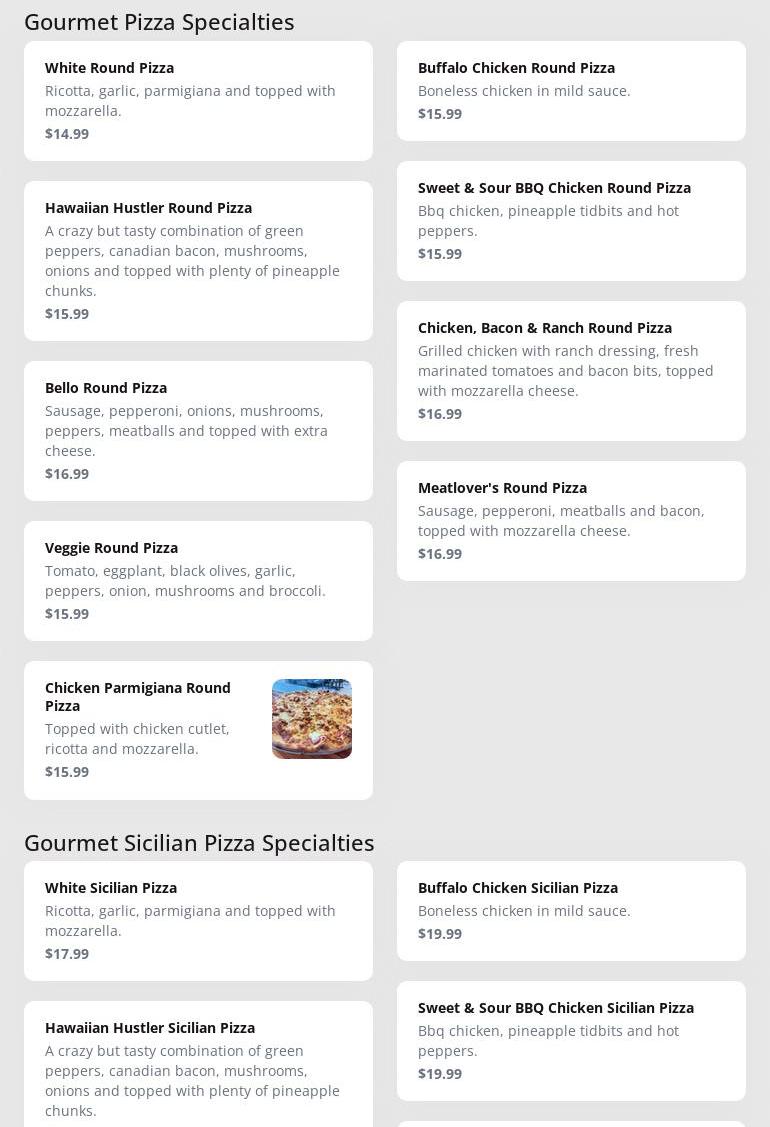The height and width of the screenshot is (1127, 770).
Task: Open Chicken, Bacon & Ranch Round Pizza
Action: pos(571,371)
